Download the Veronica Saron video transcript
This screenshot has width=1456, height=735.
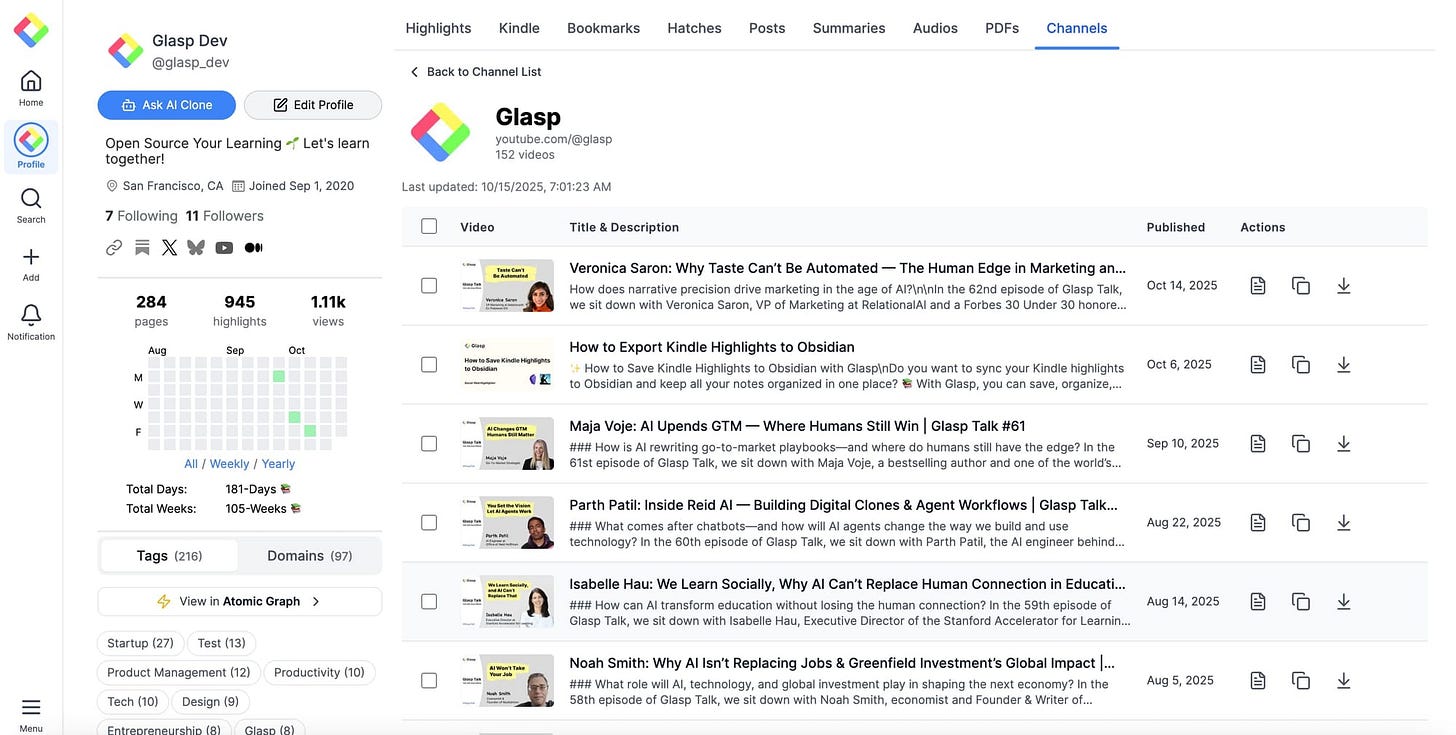[1344, 286]
